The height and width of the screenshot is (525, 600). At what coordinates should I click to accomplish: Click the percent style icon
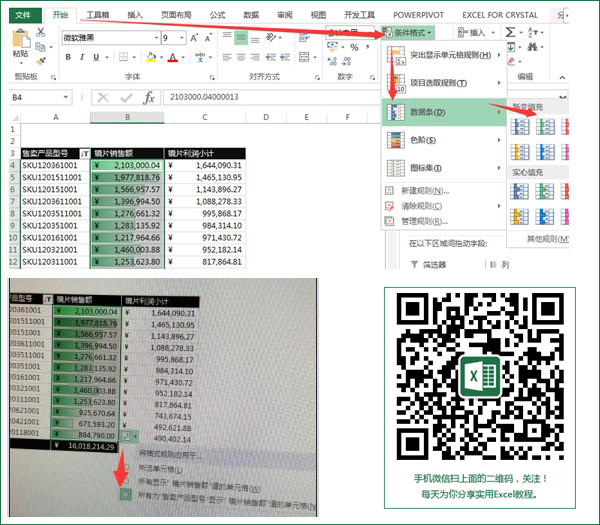click(x=354, y=48)
